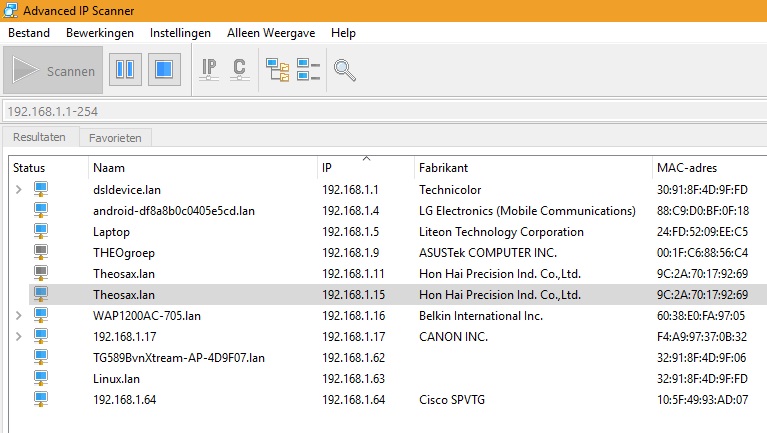The image size is (767, 433).
Task: Click the expand all tree icon
Action: (277, 69)
